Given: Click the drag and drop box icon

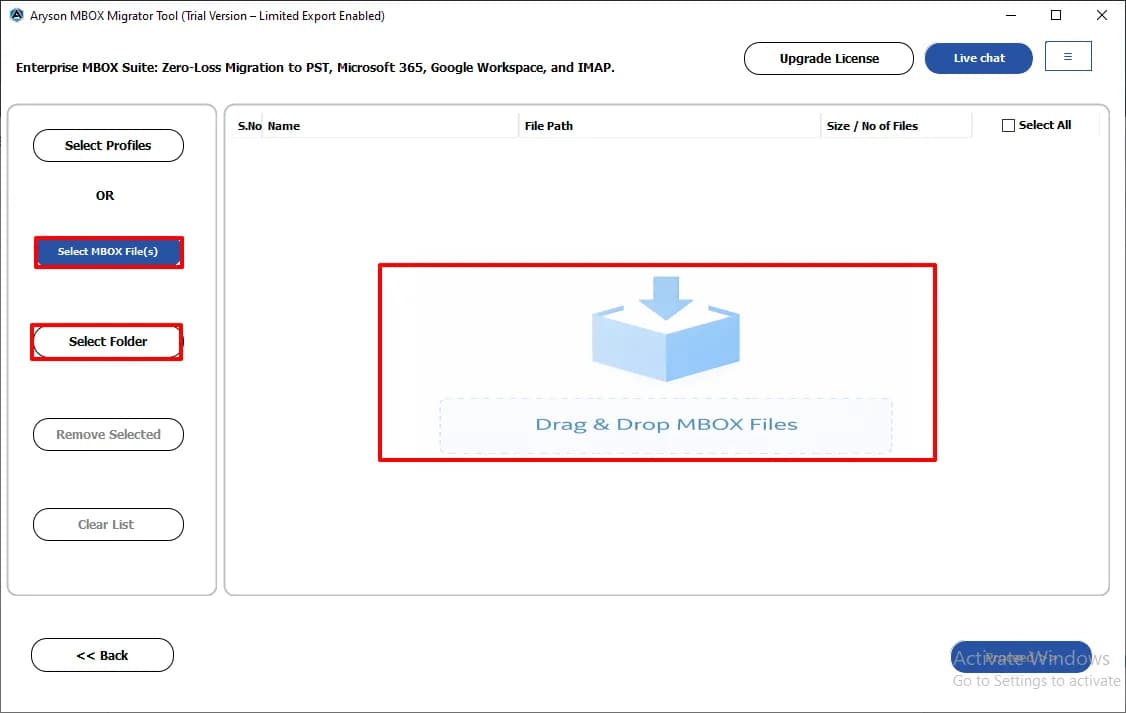Looking at the screenshot, I should [x=666, y=329].
